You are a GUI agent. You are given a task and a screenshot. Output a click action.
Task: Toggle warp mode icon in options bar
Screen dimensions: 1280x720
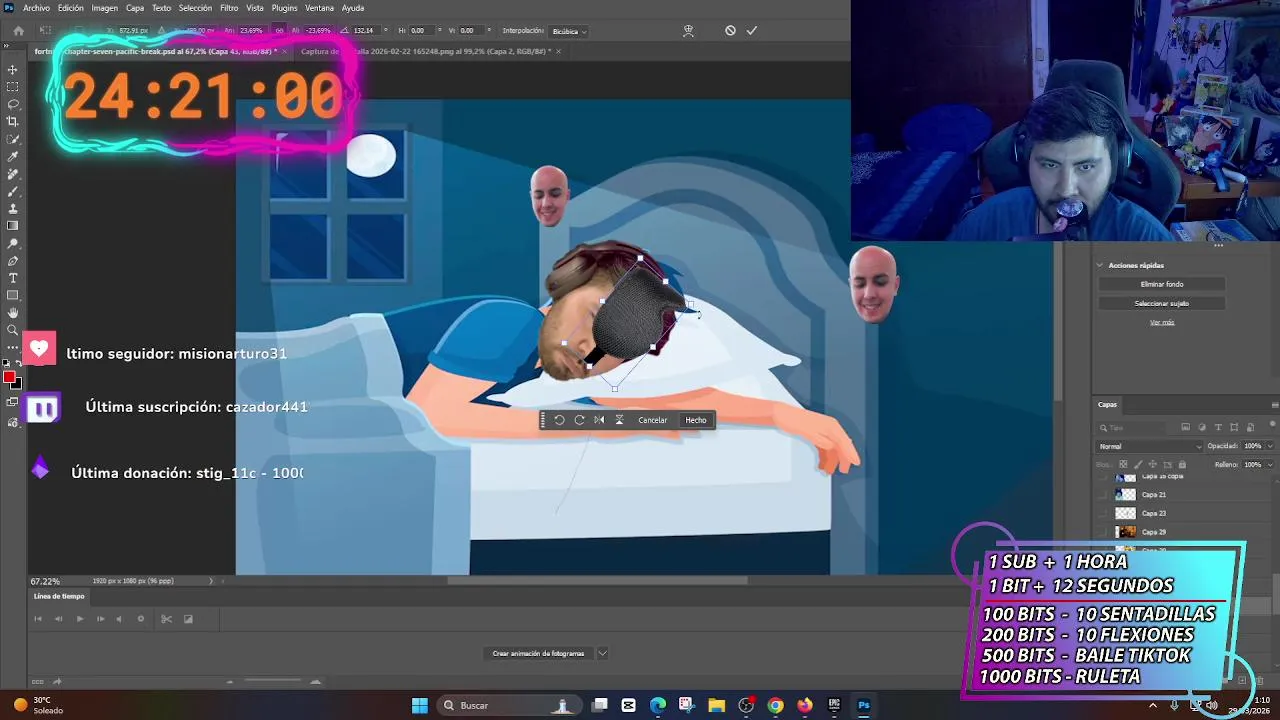tap(688, 31)
